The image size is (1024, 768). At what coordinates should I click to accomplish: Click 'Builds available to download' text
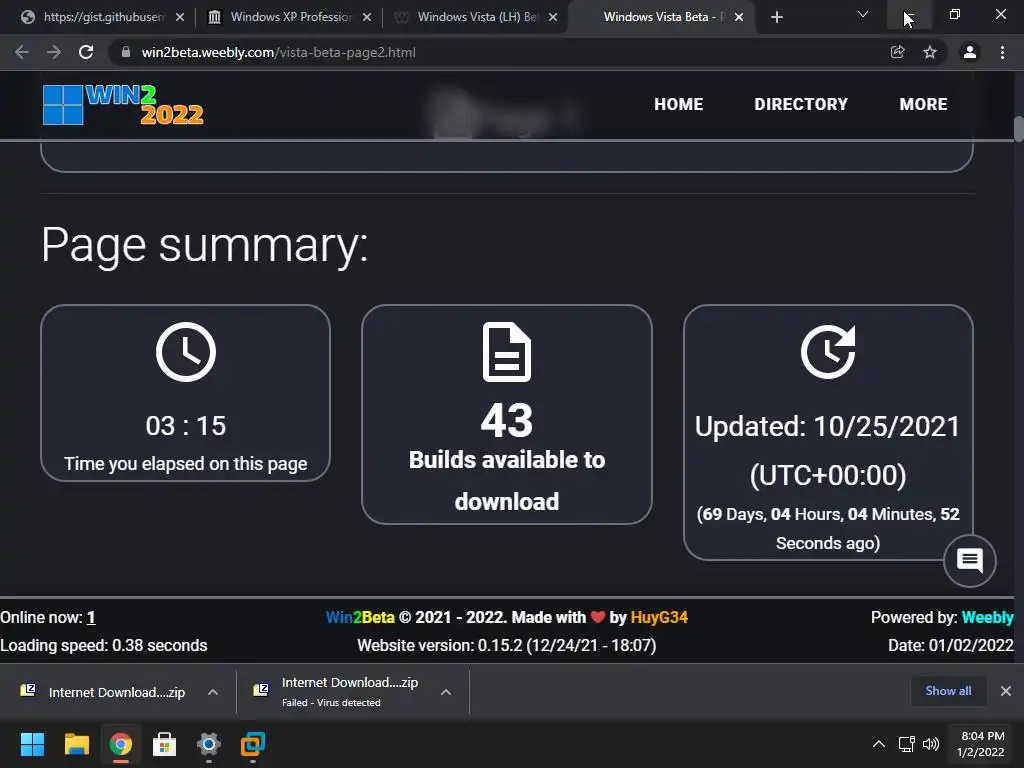click(x=507, y=481)
